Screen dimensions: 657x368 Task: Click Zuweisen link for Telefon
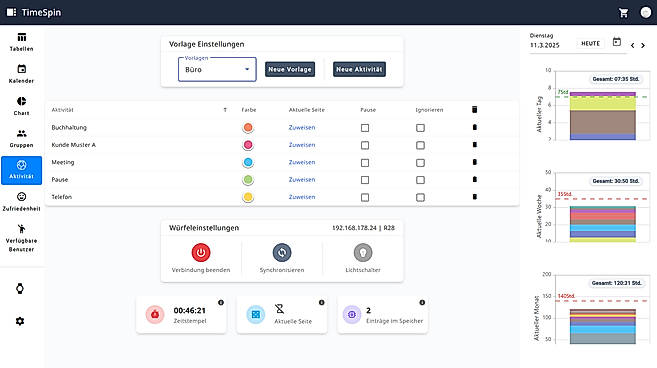(302, 197)
